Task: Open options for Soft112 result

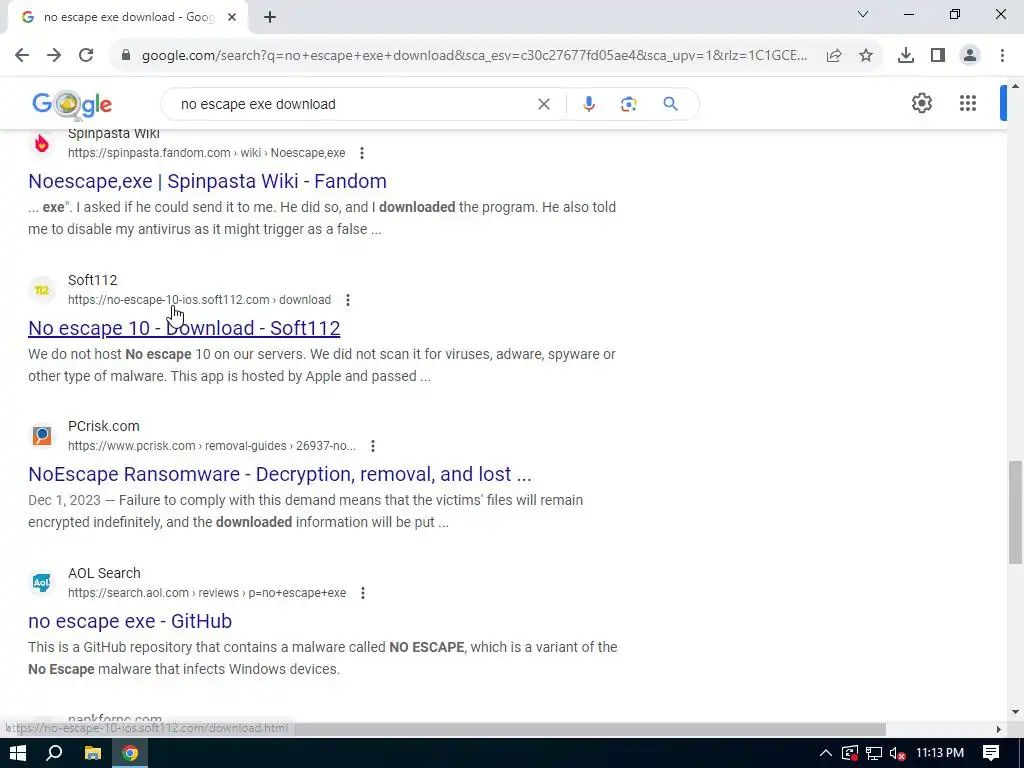Action: point(348,300)
